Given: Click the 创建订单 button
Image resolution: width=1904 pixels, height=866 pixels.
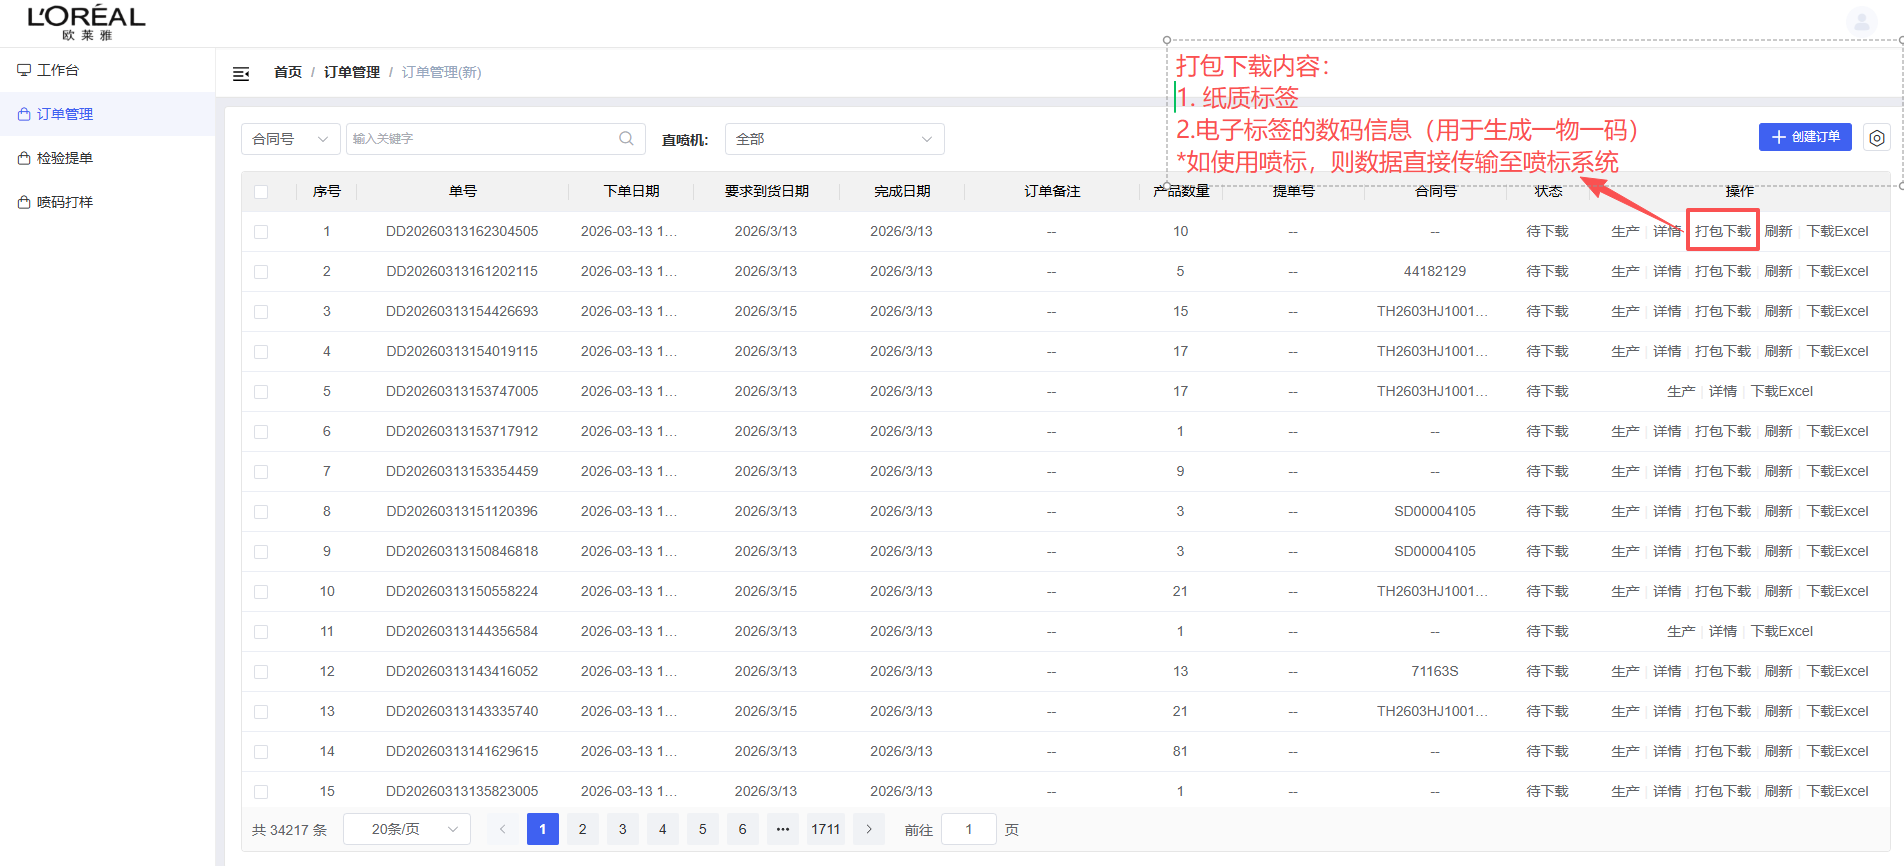Looking at the screenshot, I should (x=1805, y=137).
